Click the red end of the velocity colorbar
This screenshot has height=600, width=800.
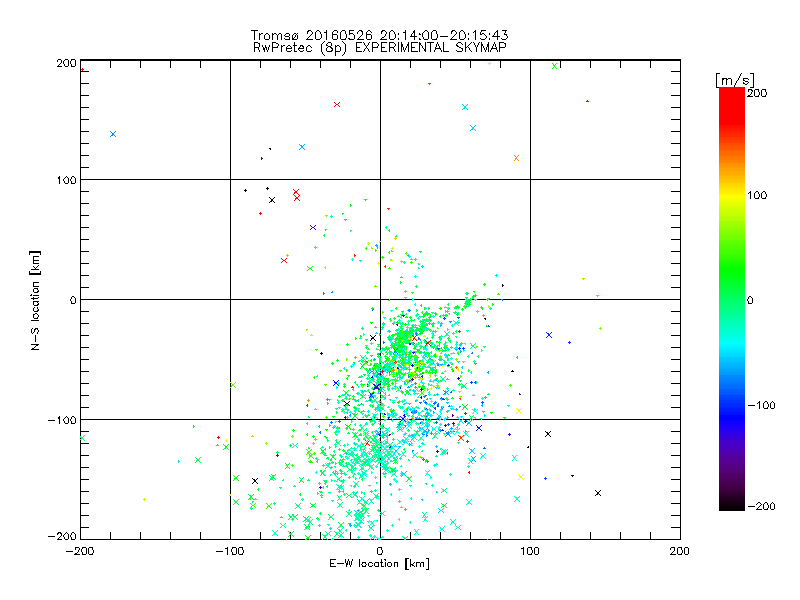point(731,96)
